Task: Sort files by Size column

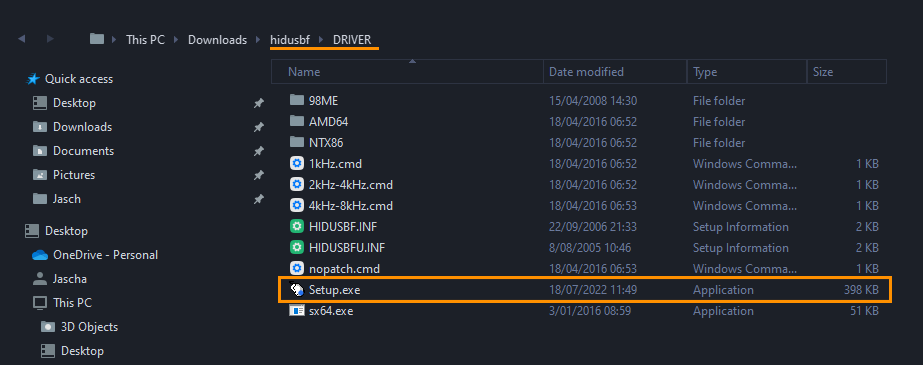Action: [846, 72]
